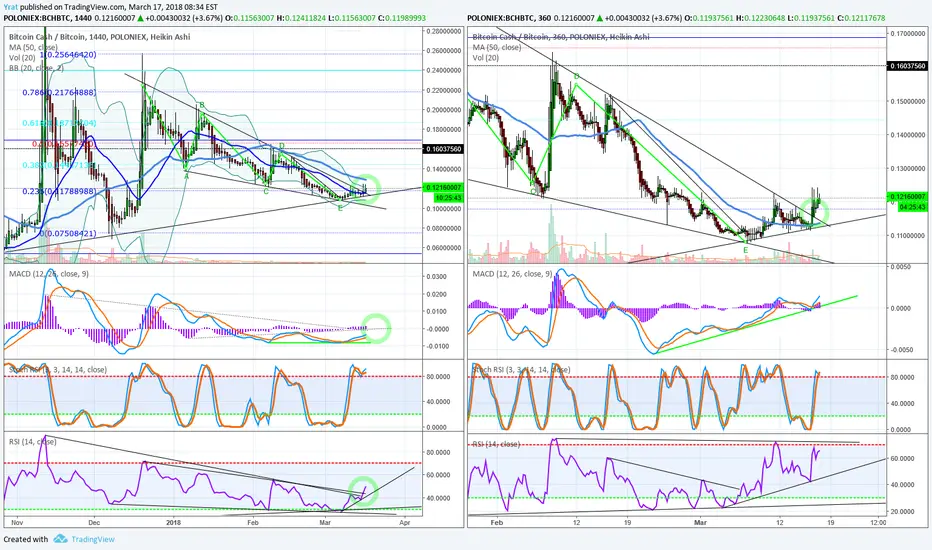Screen dimensions: 932x550
Task: Click Mar on the right time axis
Action: pos(701,523)
